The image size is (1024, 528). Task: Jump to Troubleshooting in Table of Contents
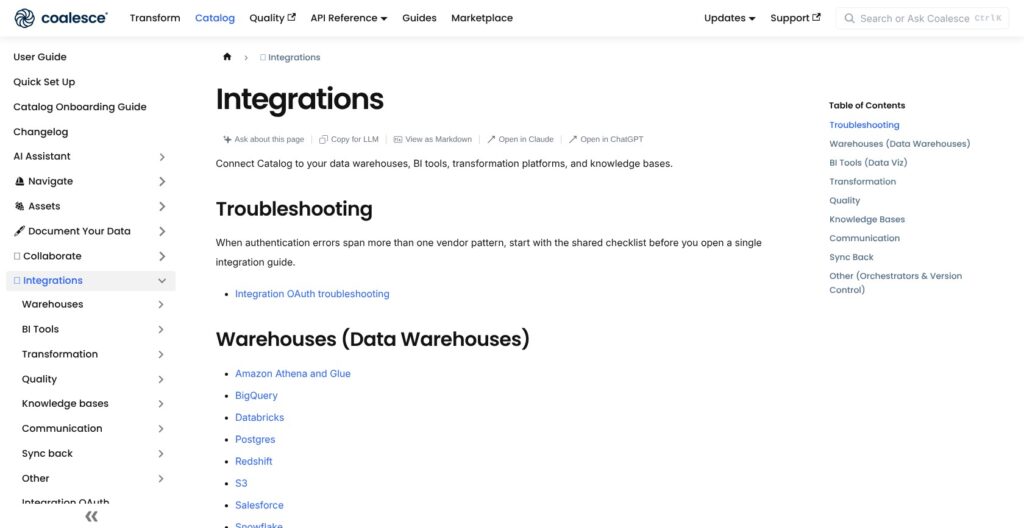pyautogui.click(x=864, y=124)
